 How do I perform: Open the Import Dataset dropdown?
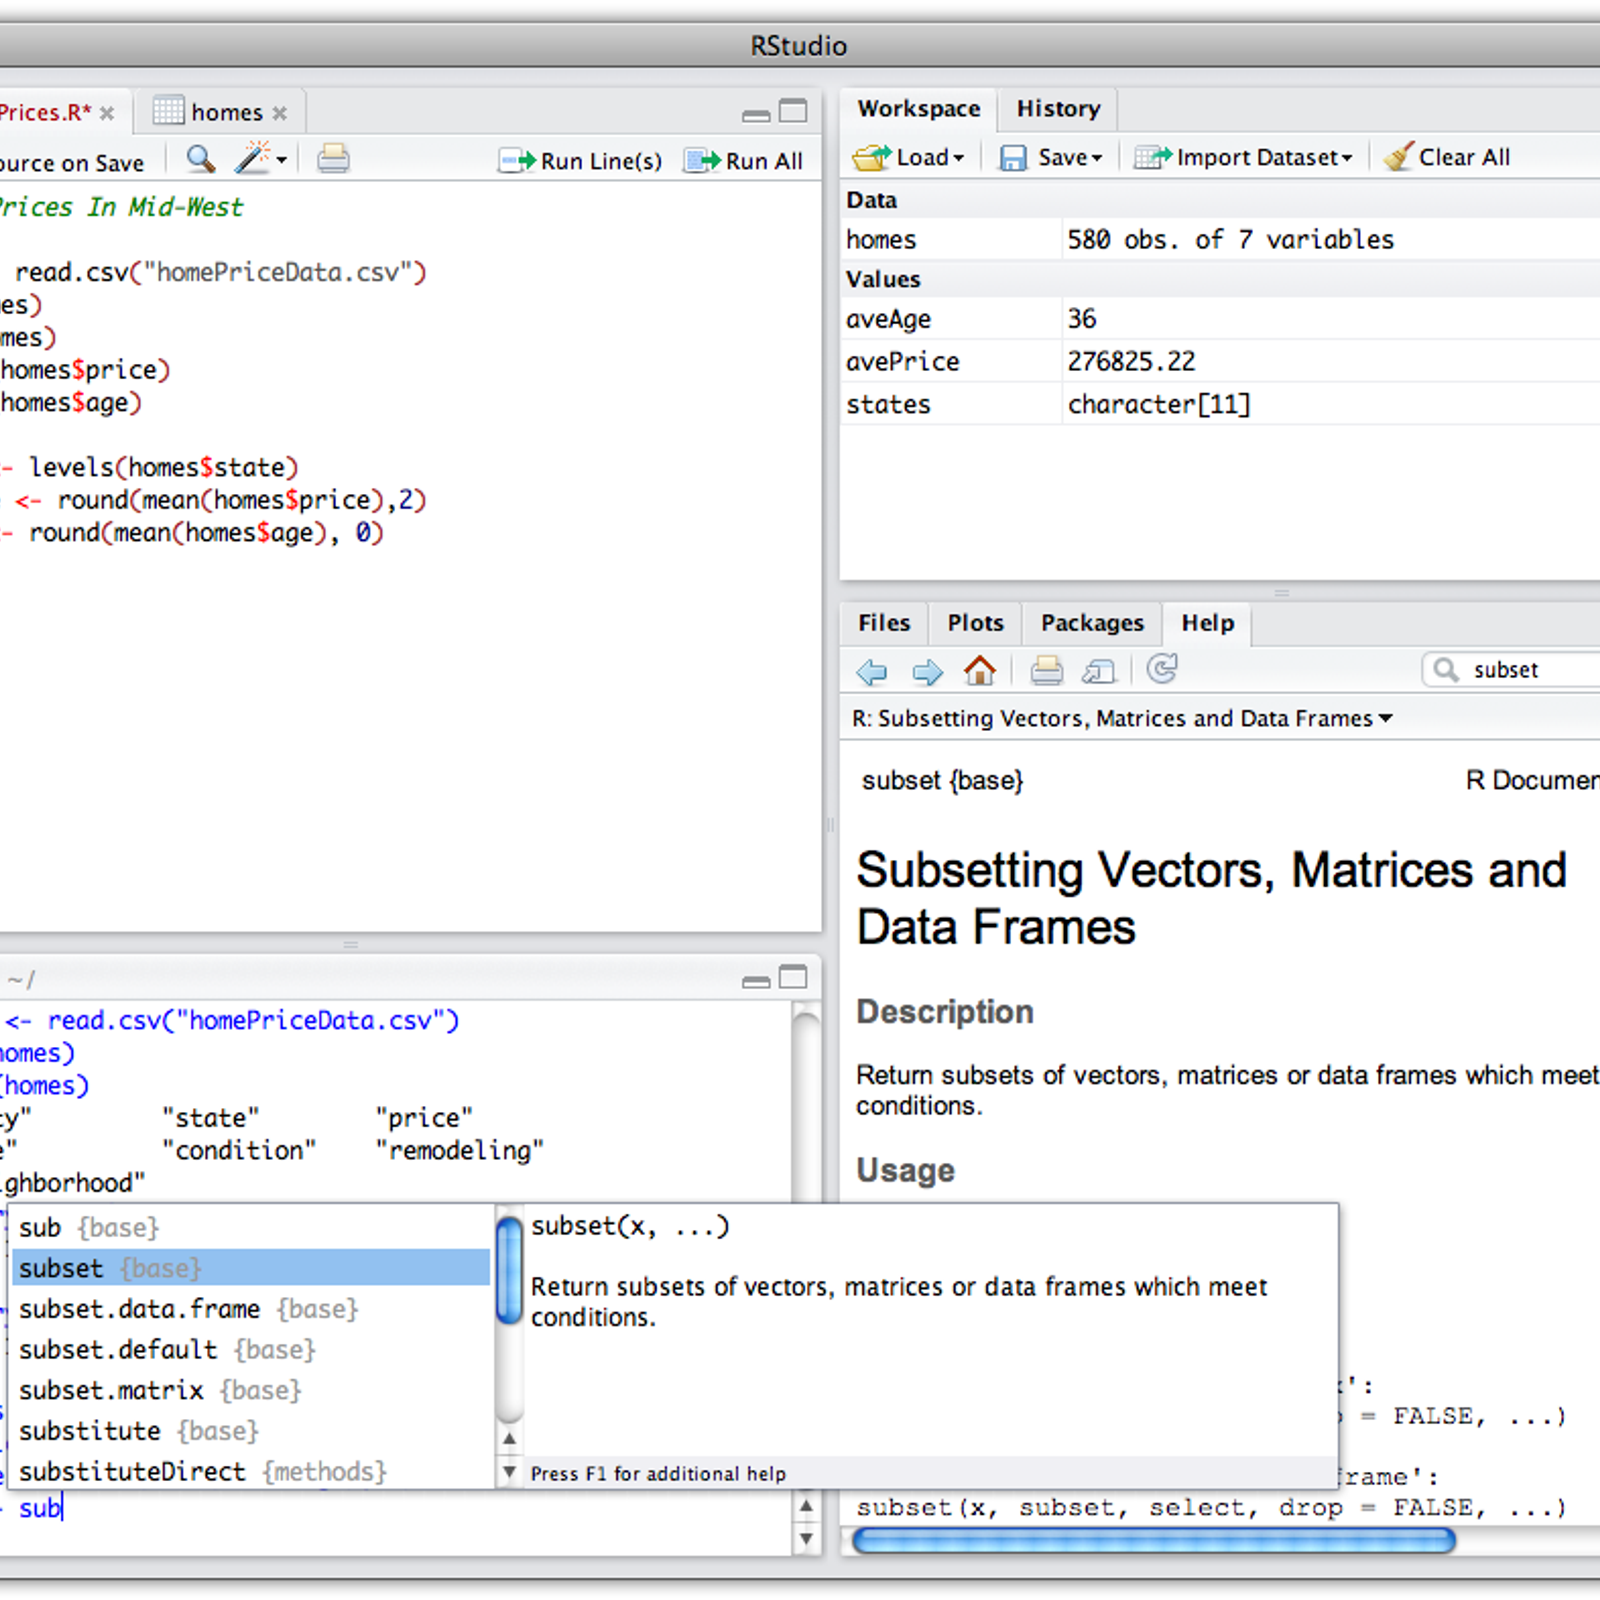coord(1243,157)
